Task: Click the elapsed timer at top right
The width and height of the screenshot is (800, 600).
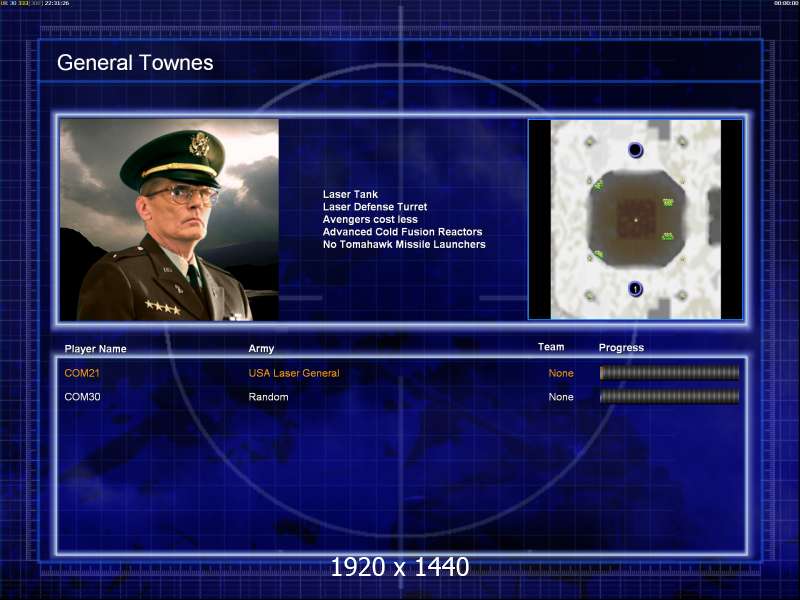Action: [786, 3]
